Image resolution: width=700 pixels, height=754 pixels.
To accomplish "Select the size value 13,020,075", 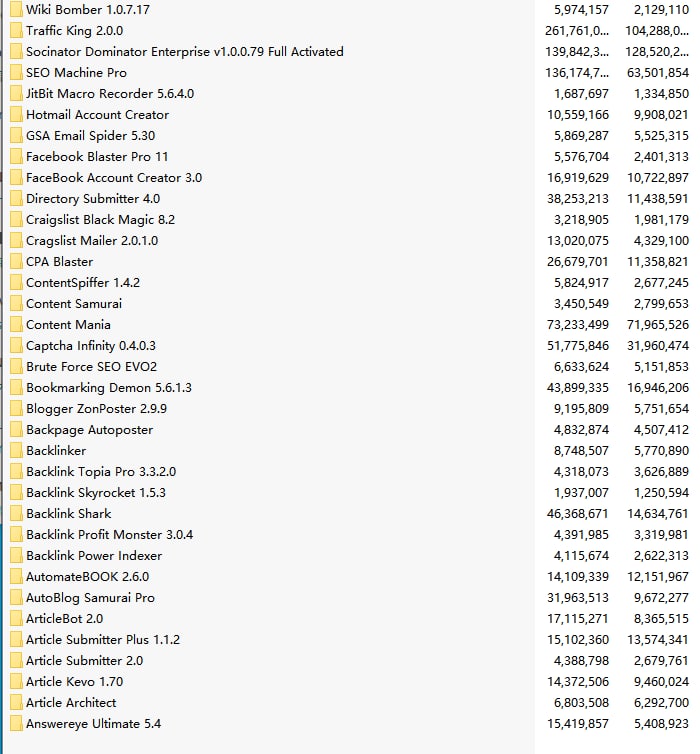I will pos(578,240).
